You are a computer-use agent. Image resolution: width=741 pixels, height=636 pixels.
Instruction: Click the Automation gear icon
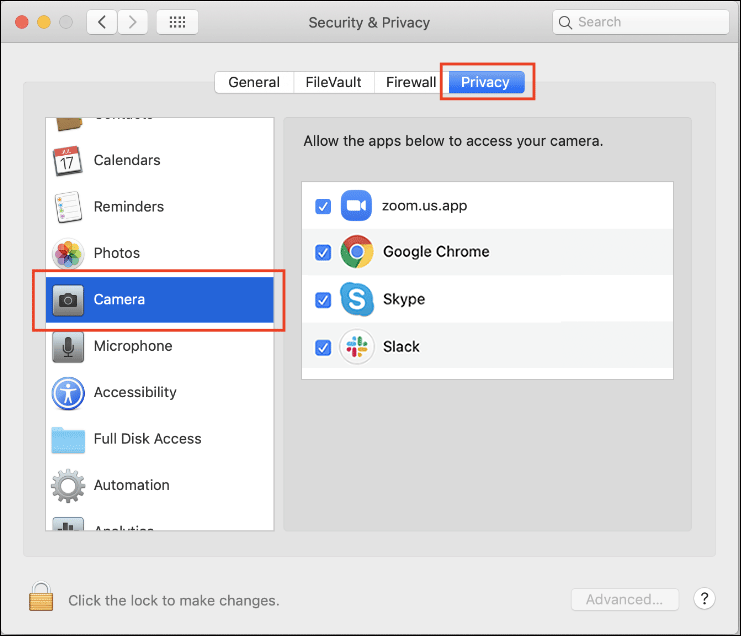click(x=68, y=485)
